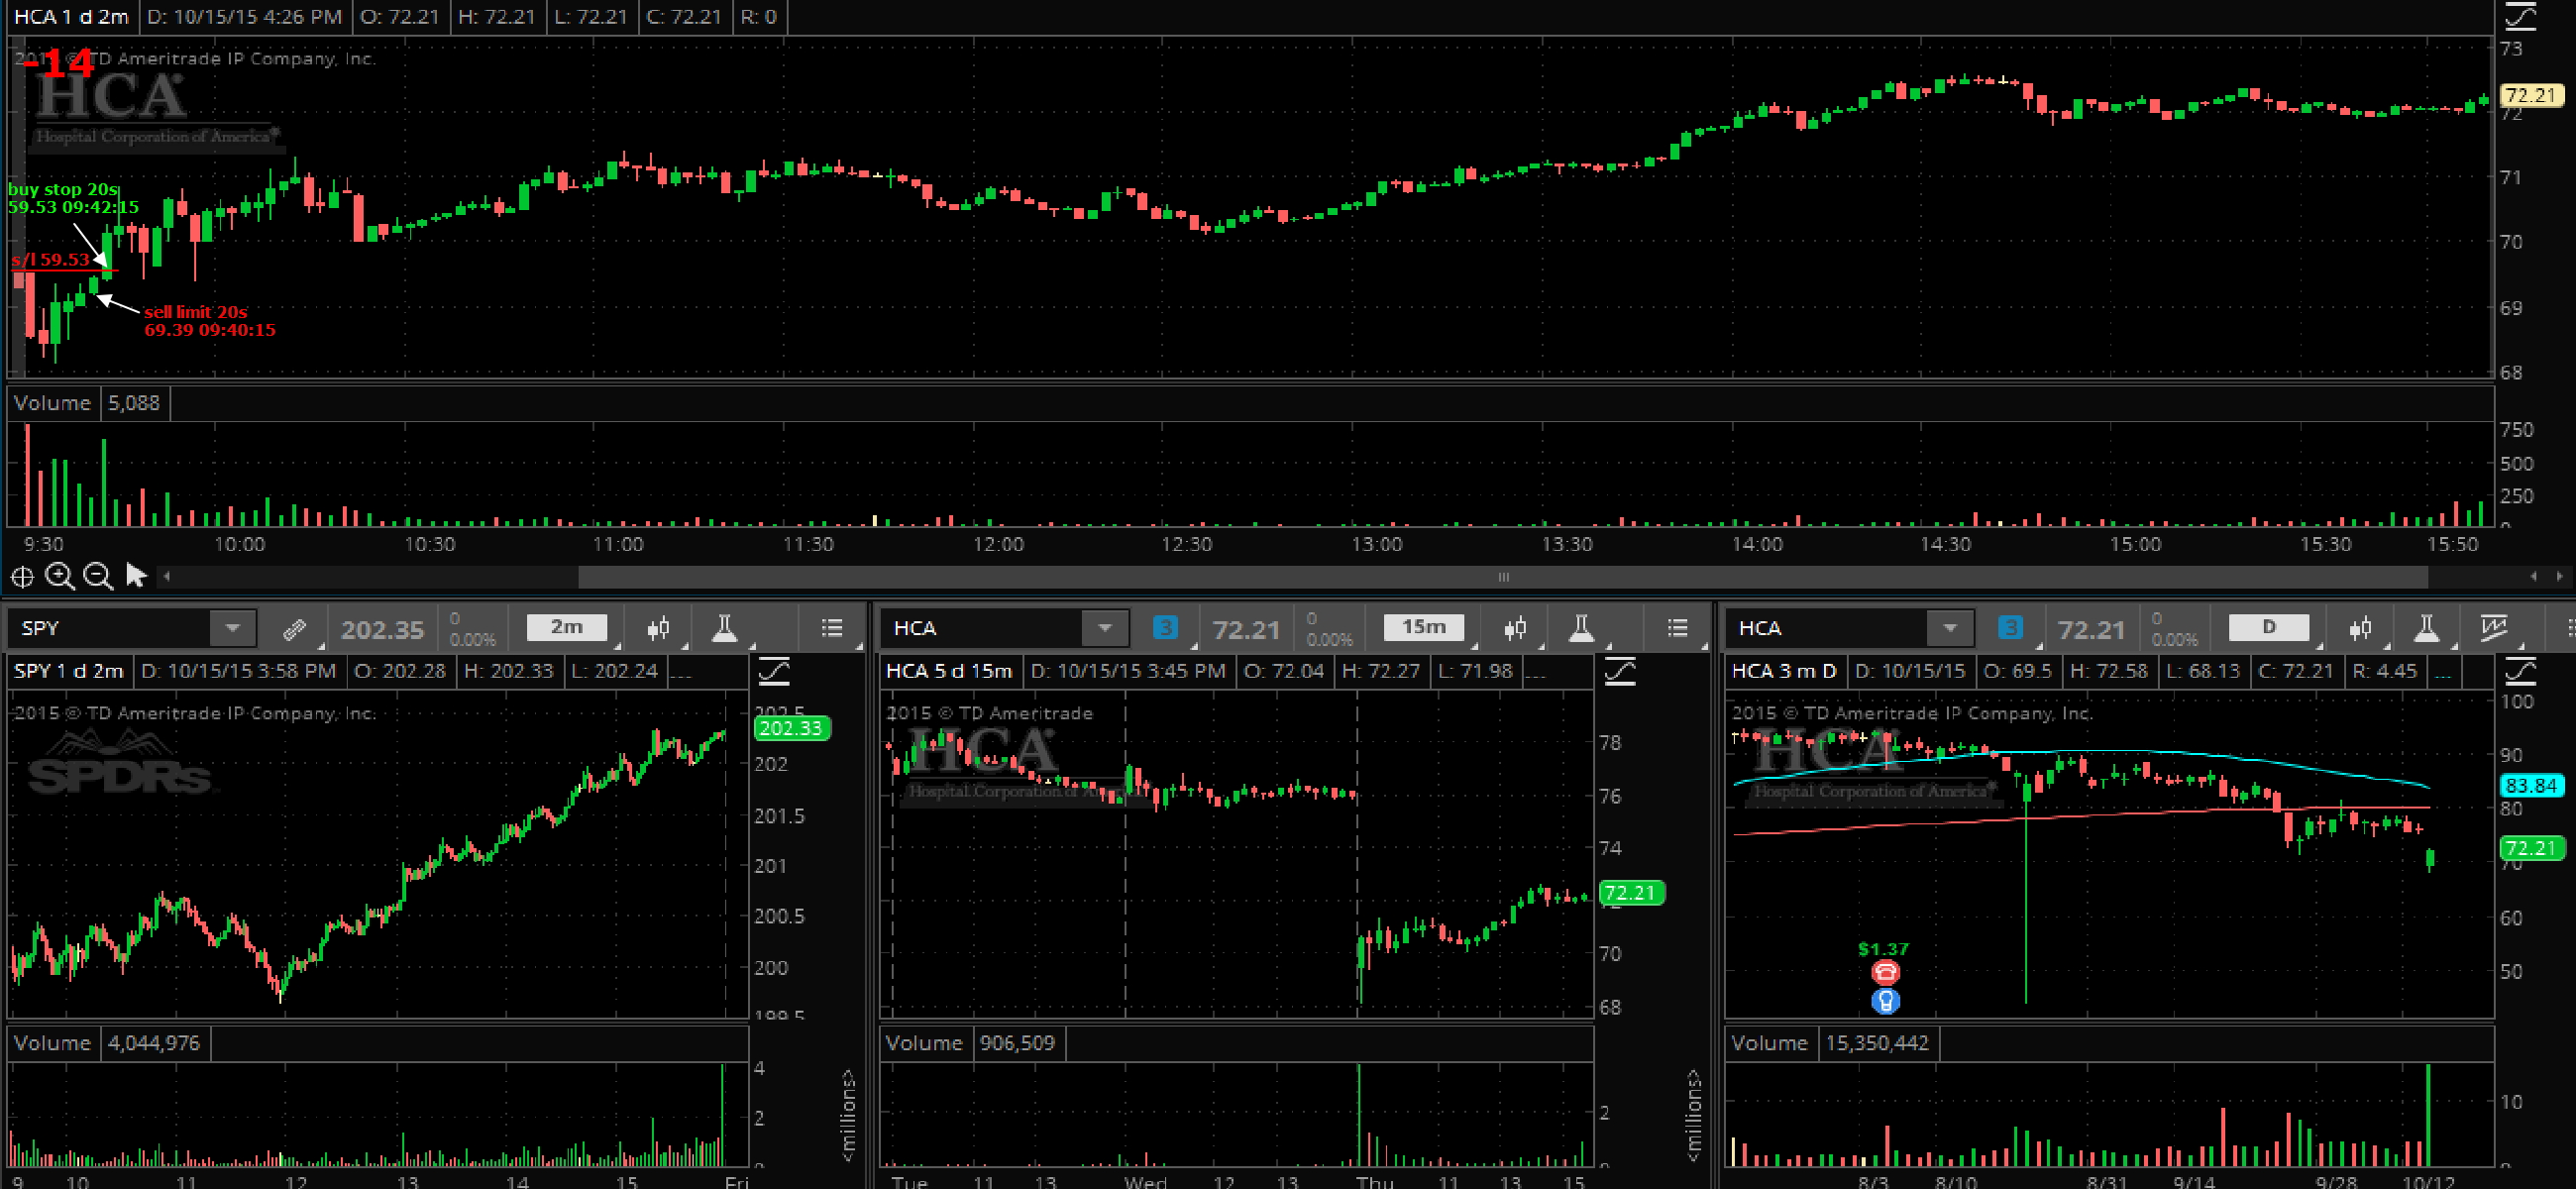Open studies flask icon in HCA 15m panel
This screenshot has width=2576, height=1189.
pyautogui.click(x=1581, y=628)
